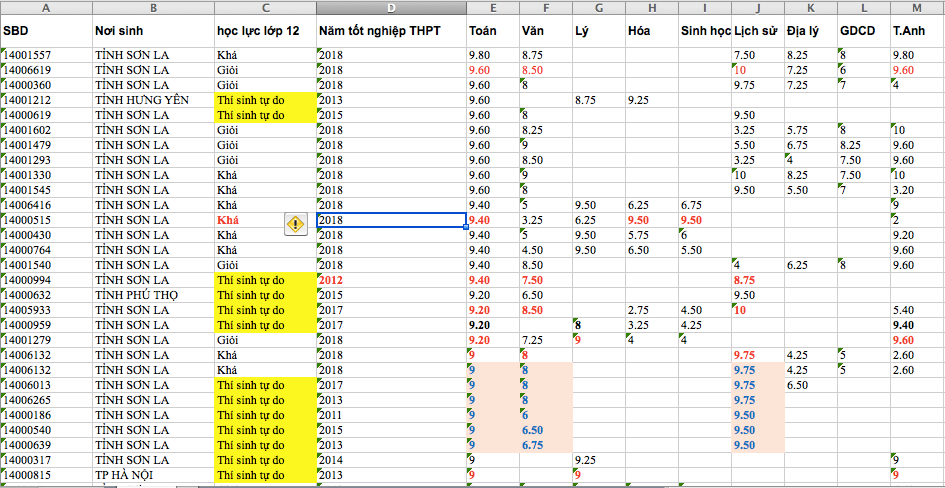Select the 'Toán' header cell
Image resolution: width=945 pixels, height=488 pixels.
[491, 31]
